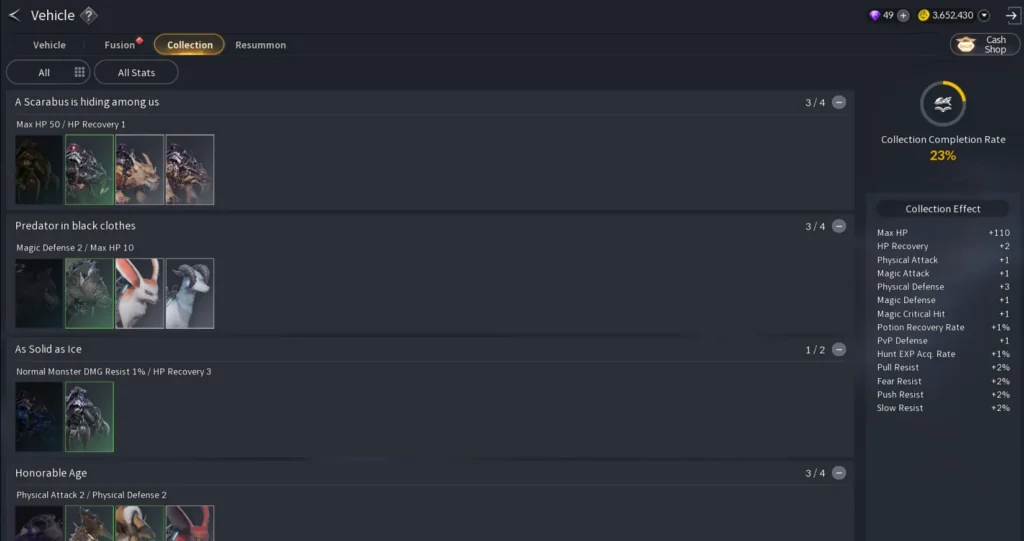Click the purple diamond currency icon
This screenshot has width=1024, height=541.
[874, 15]
